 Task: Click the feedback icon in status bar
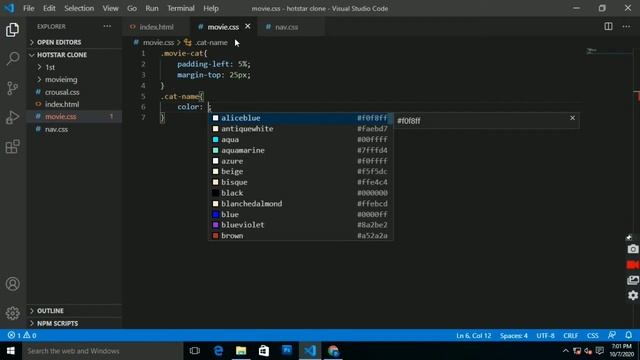pos(611,335)
